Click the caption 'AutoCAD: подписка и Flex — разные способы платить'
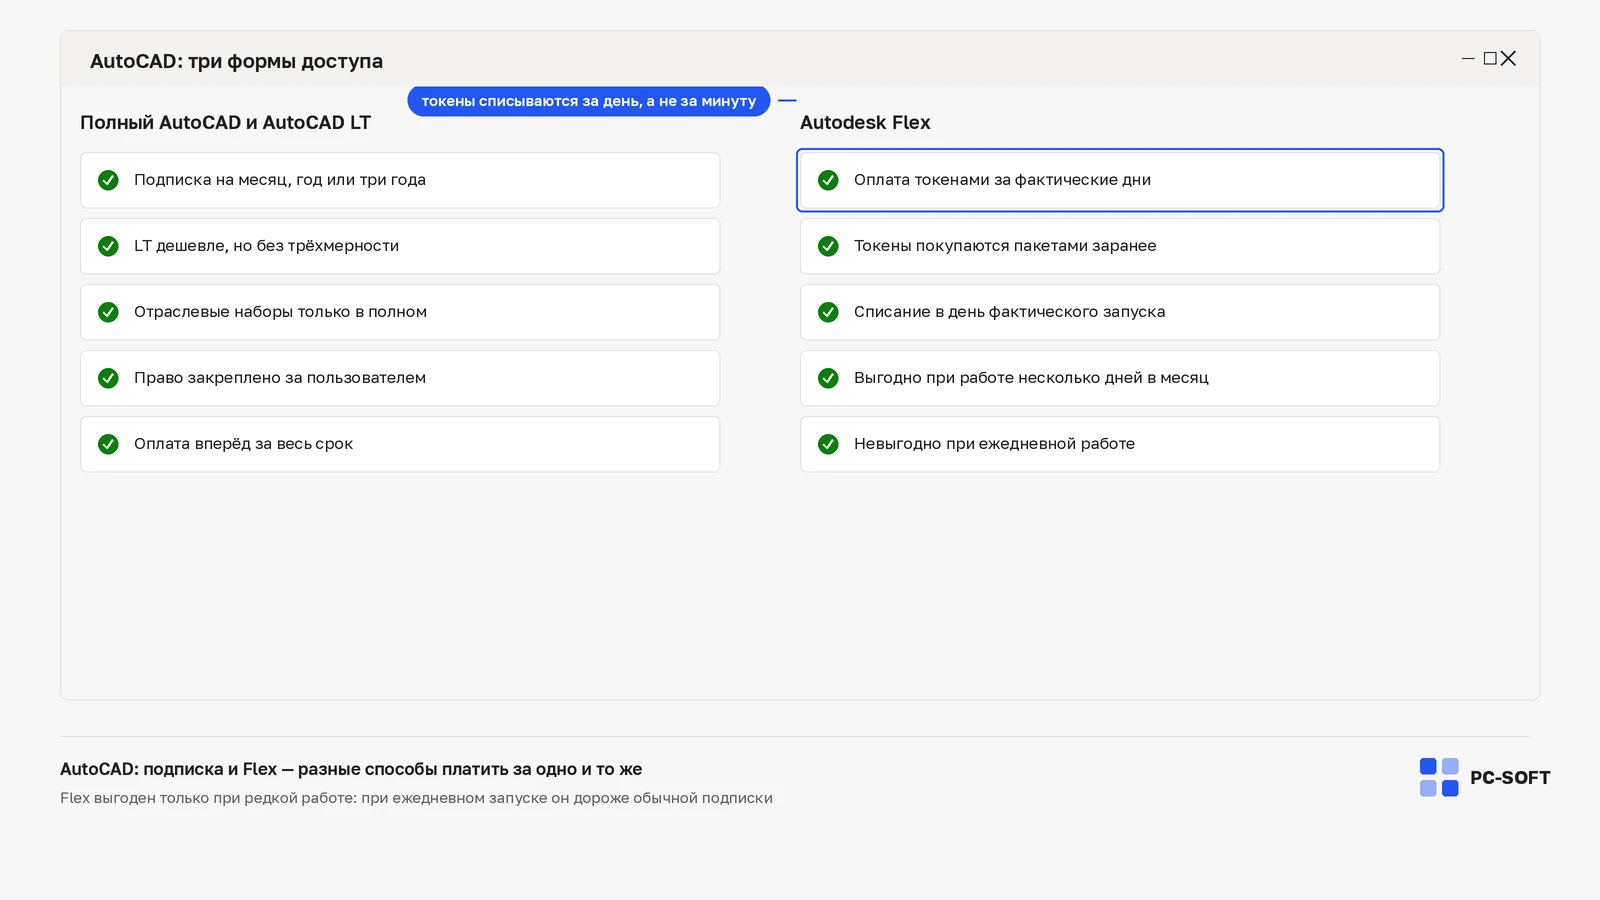The width and height of the screenshot is (1600, 900). coord(351,769)
